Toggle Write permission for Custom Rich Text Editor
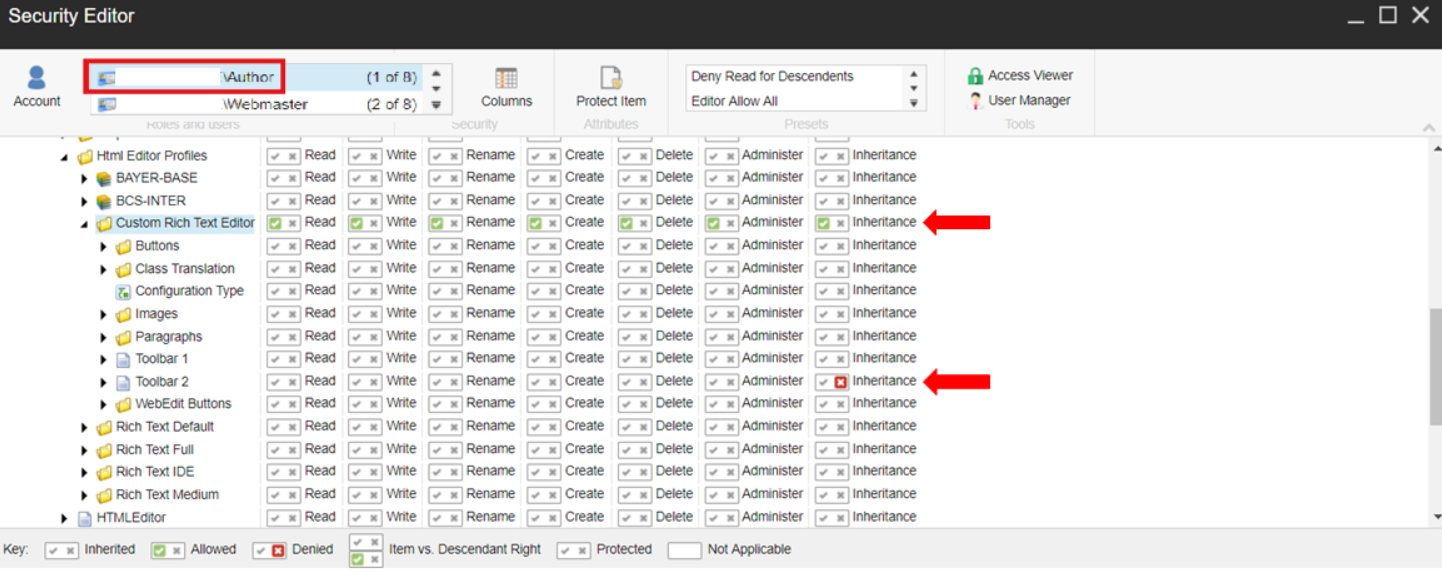This screenshot has height=573, width=1442. point(357,223)
